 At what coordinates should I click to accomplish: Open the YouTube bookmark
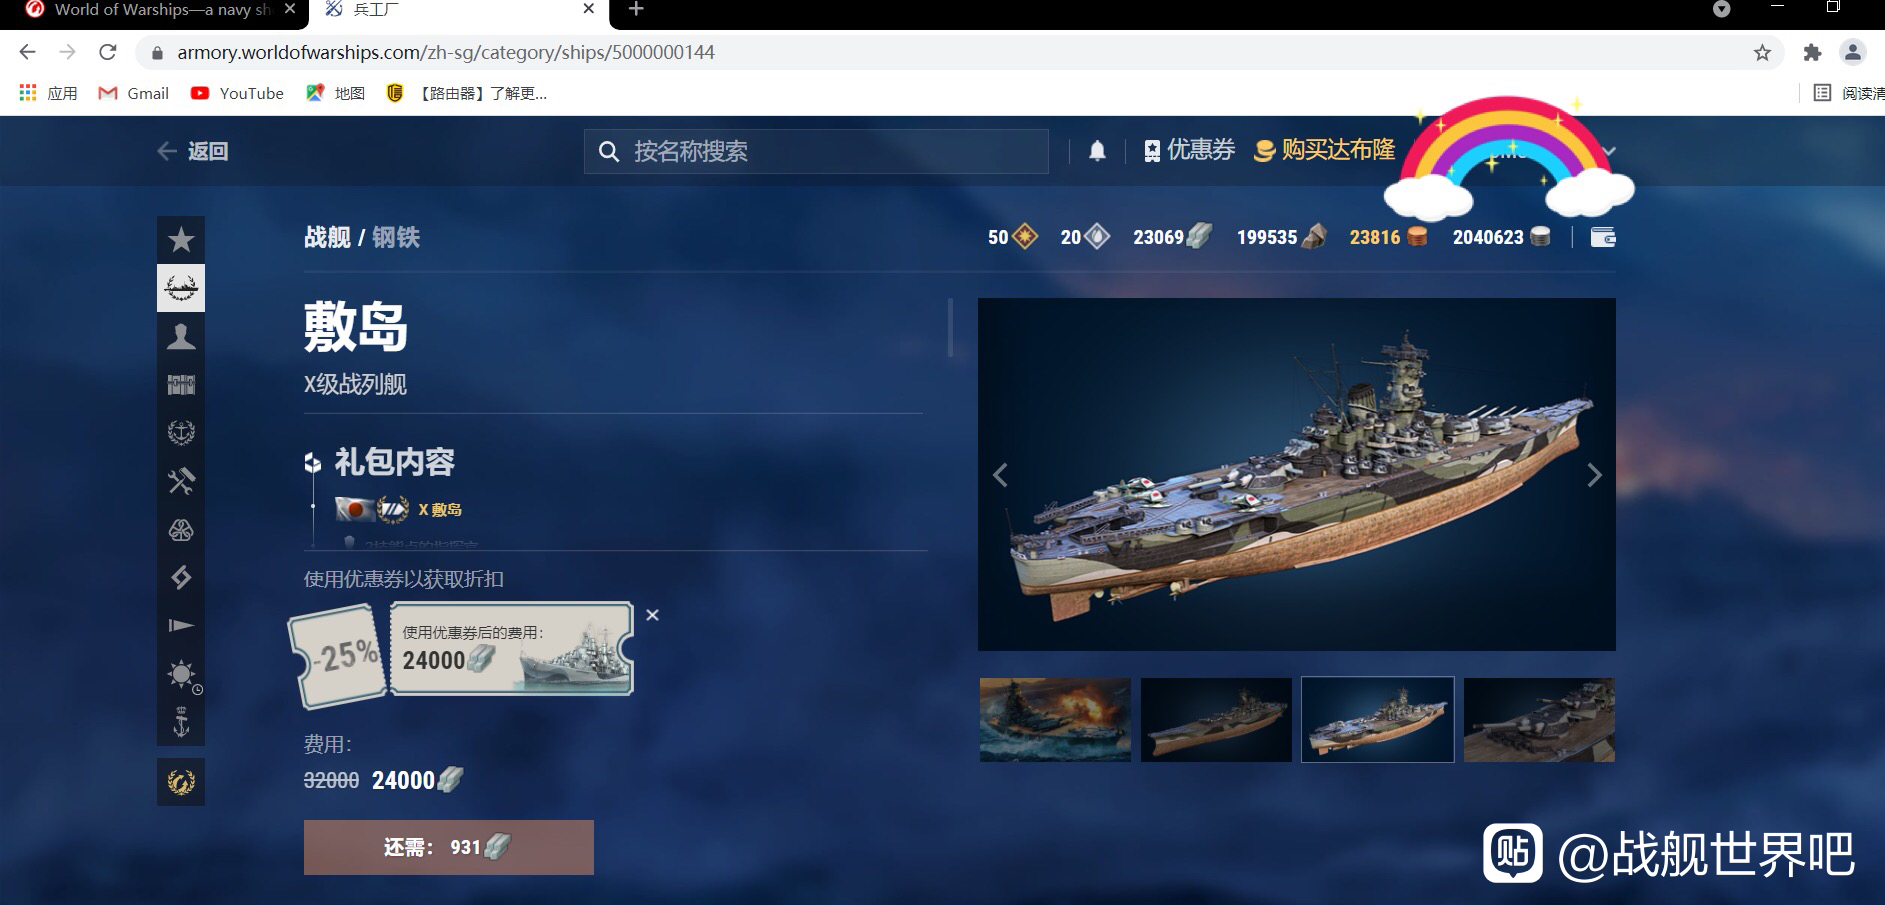(237, 93)
